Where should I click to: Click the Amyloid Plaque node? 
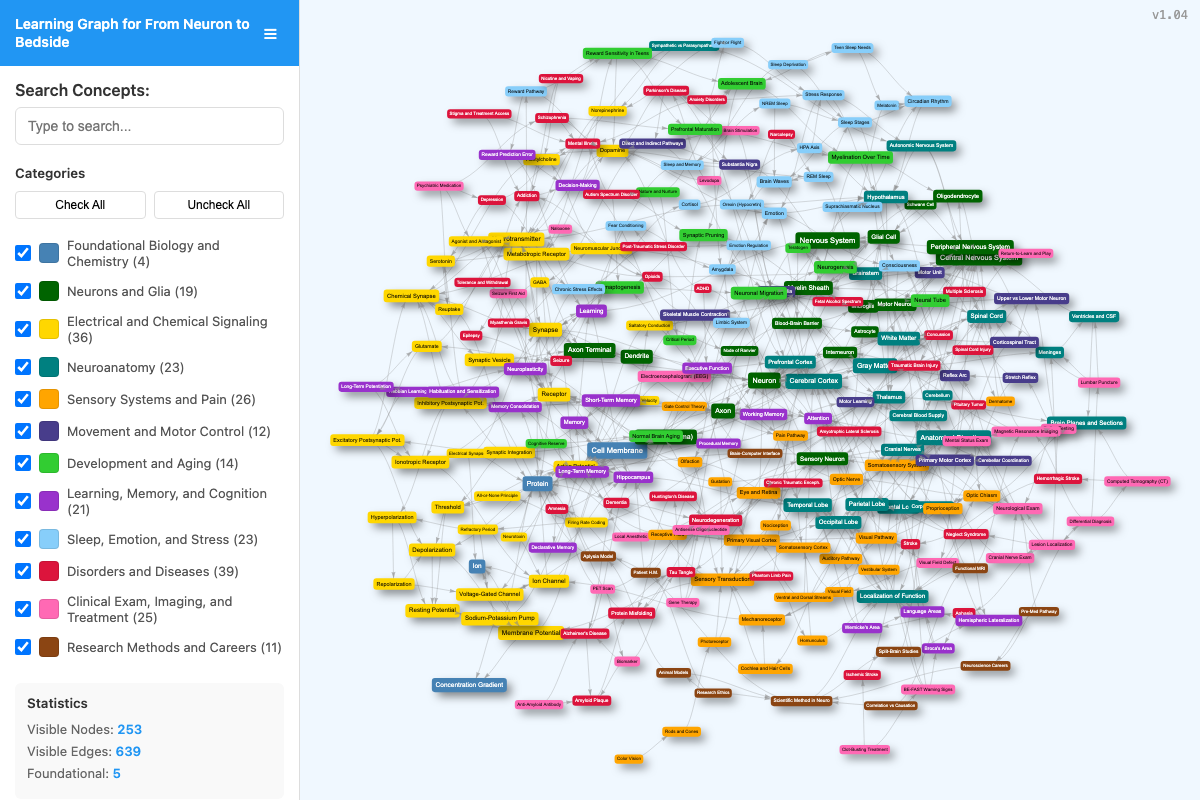591,701
